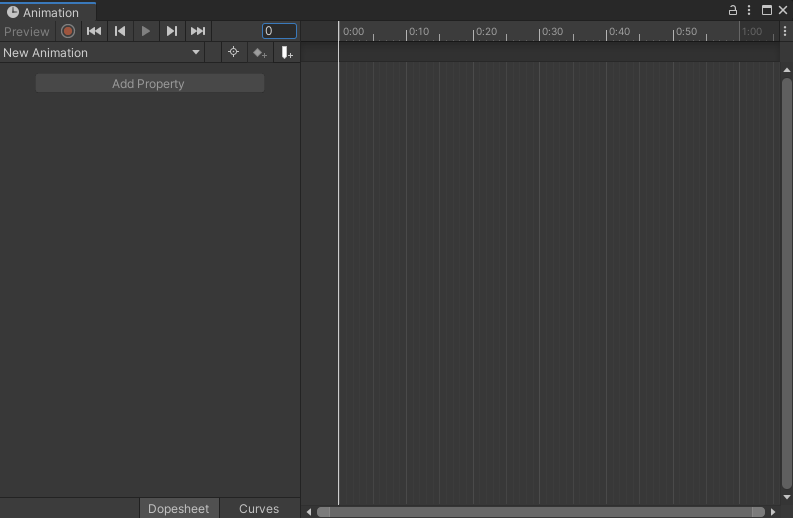793x518 pixels.
Task: Jump to the last keyframe
Action: (x=198, y=31)
